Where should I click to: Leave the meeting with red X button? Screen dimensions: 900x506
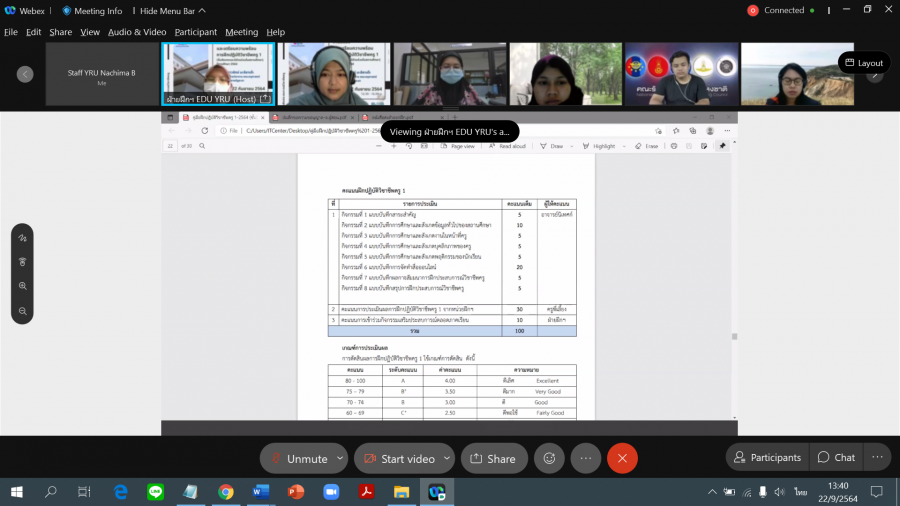(622, 458)
